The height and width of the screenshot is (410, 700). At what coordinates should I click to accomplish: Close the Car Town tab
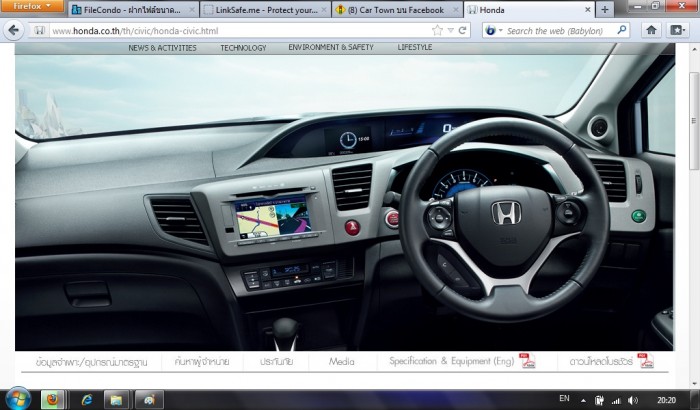[456, 10]
